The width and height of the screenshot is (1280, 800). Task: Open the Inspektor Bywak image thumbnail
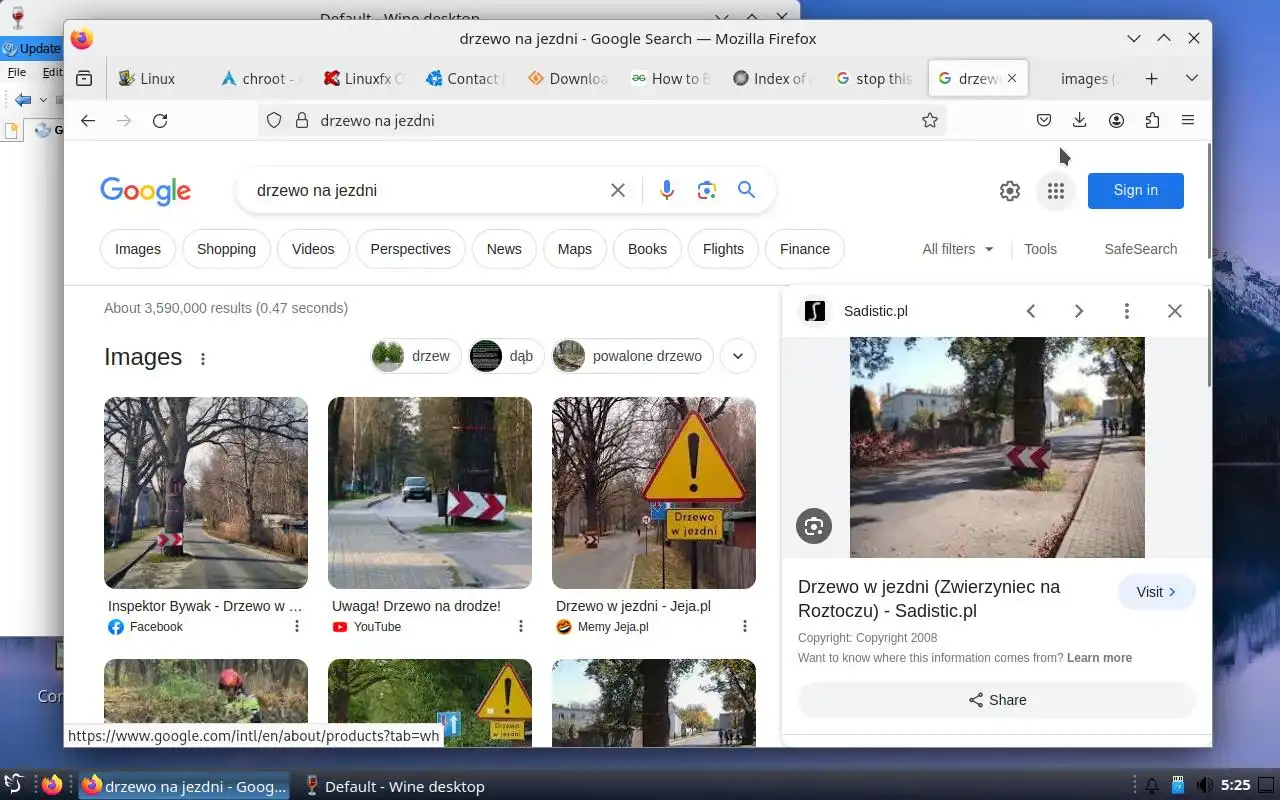[206, 493]
